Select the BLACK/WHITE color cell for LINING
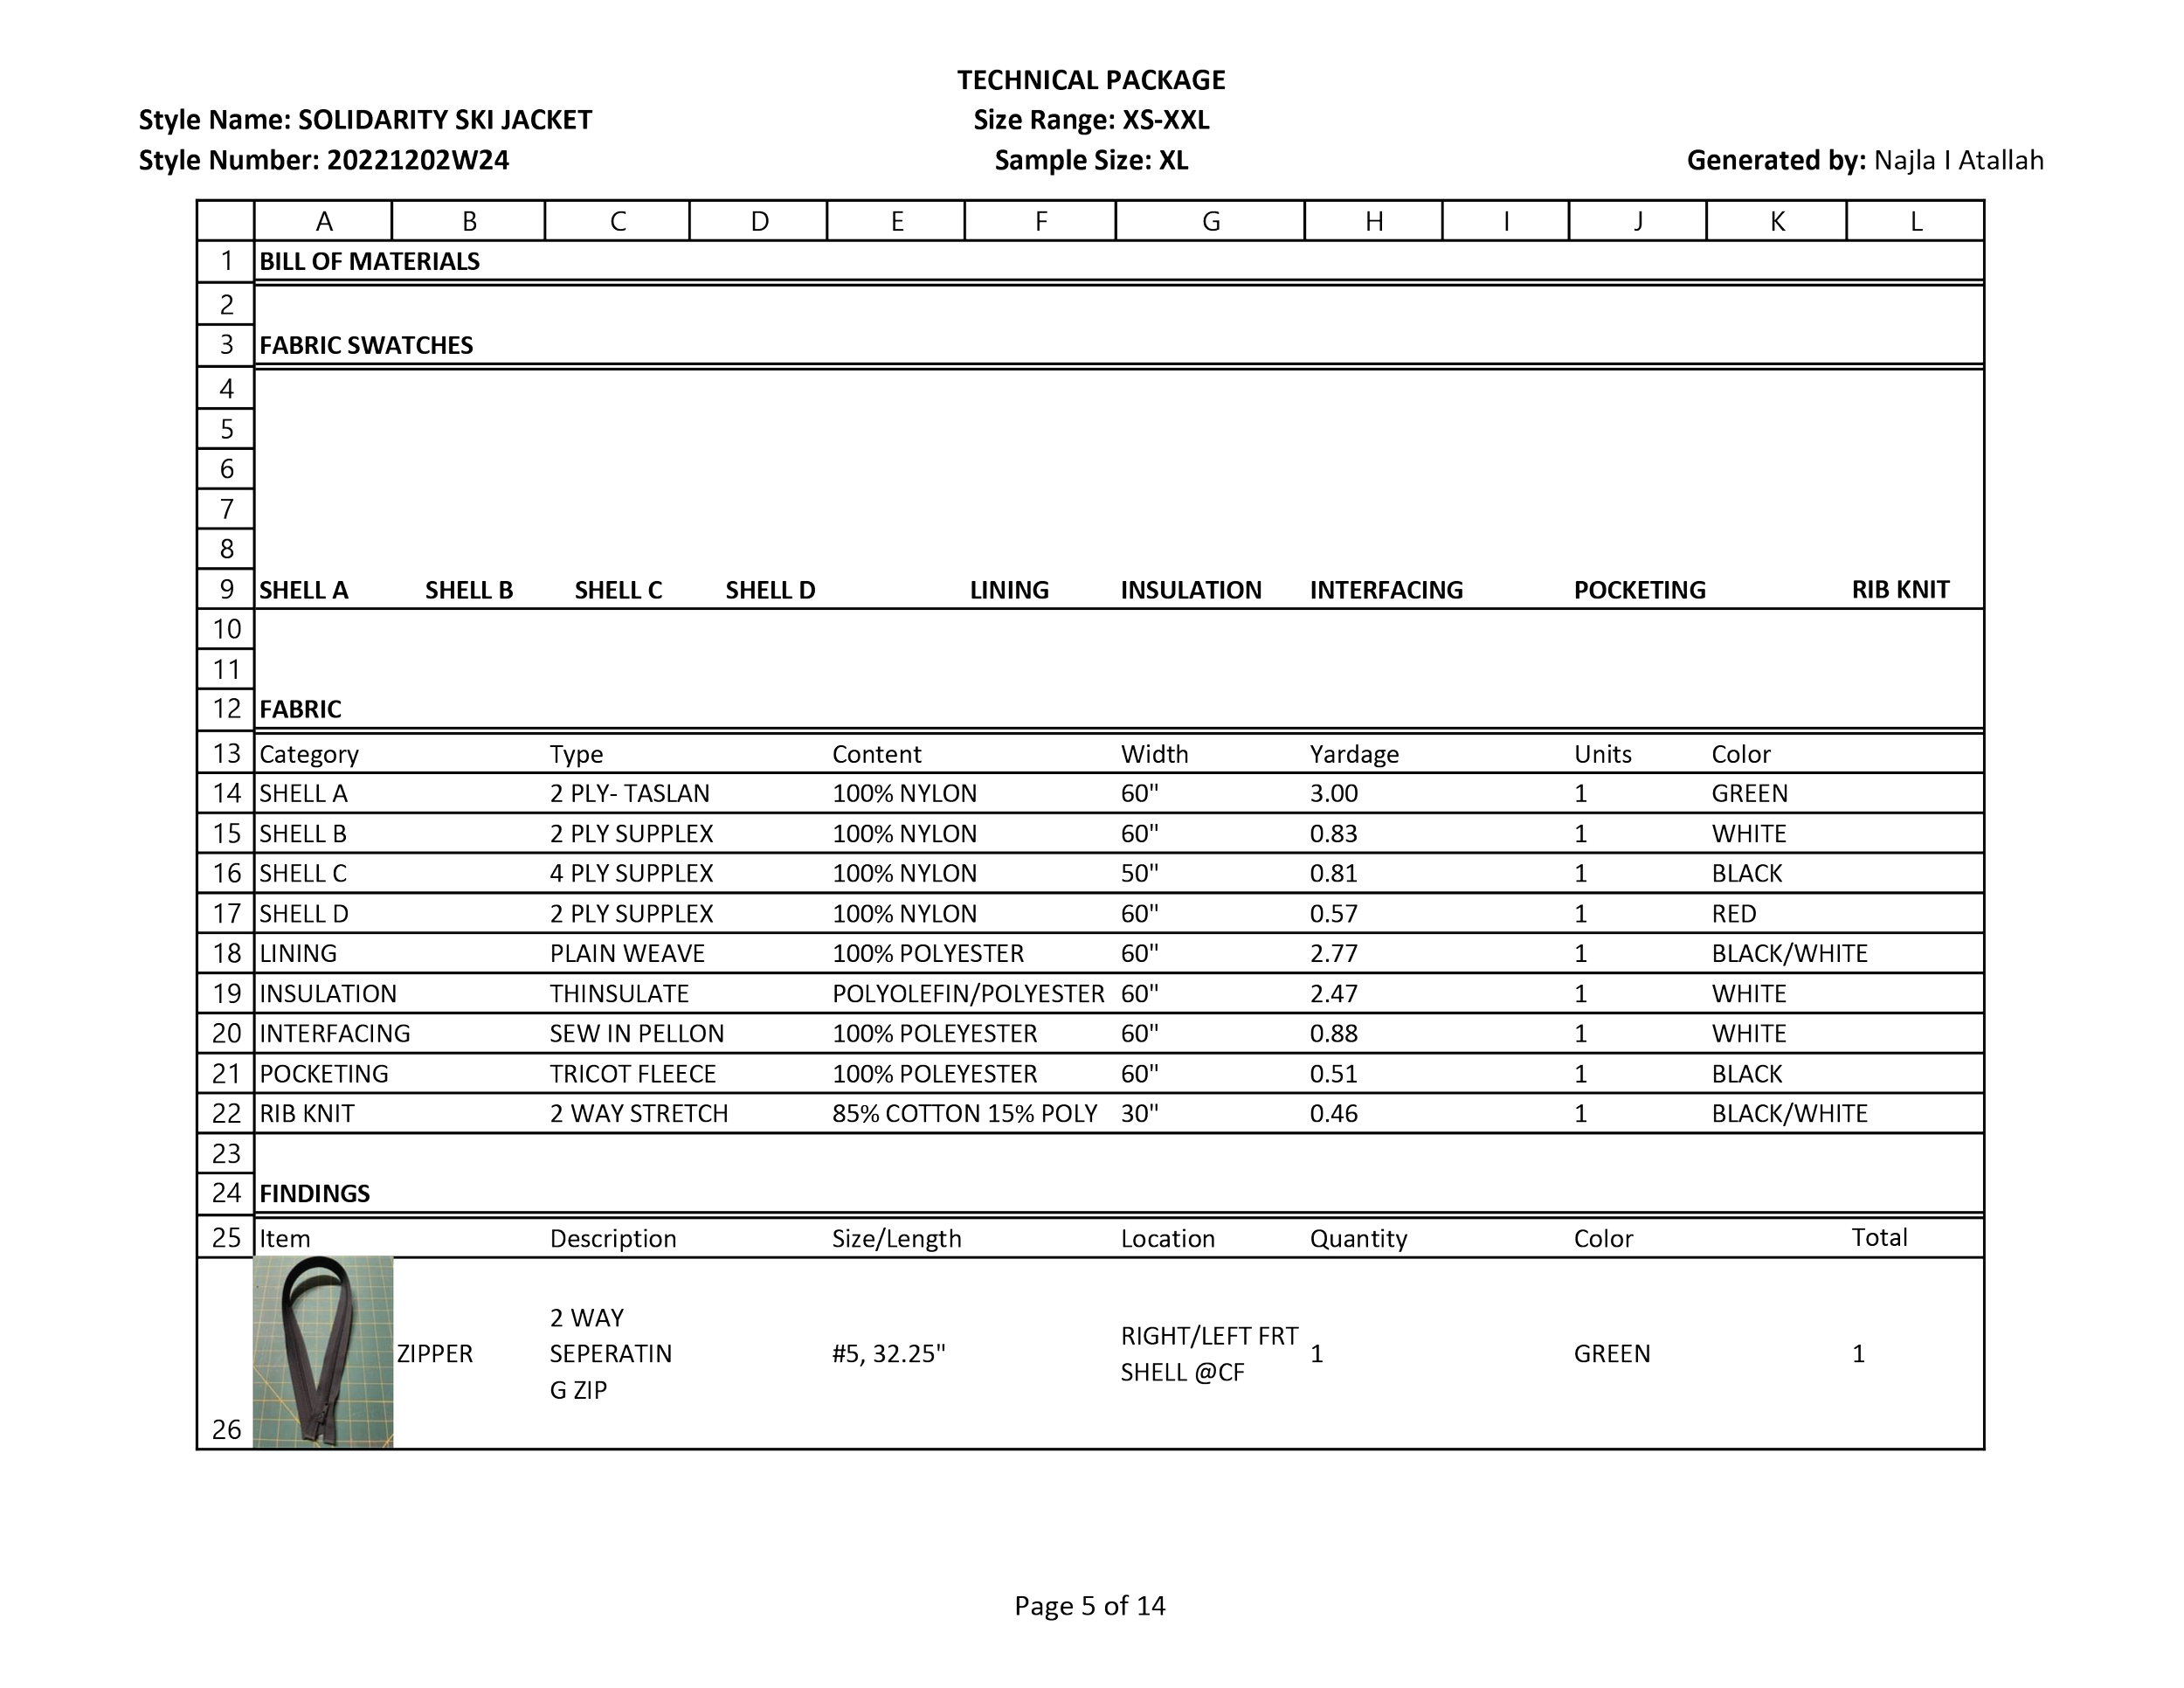Viewport: 2184px width, 1688px height. [1789, 954]
